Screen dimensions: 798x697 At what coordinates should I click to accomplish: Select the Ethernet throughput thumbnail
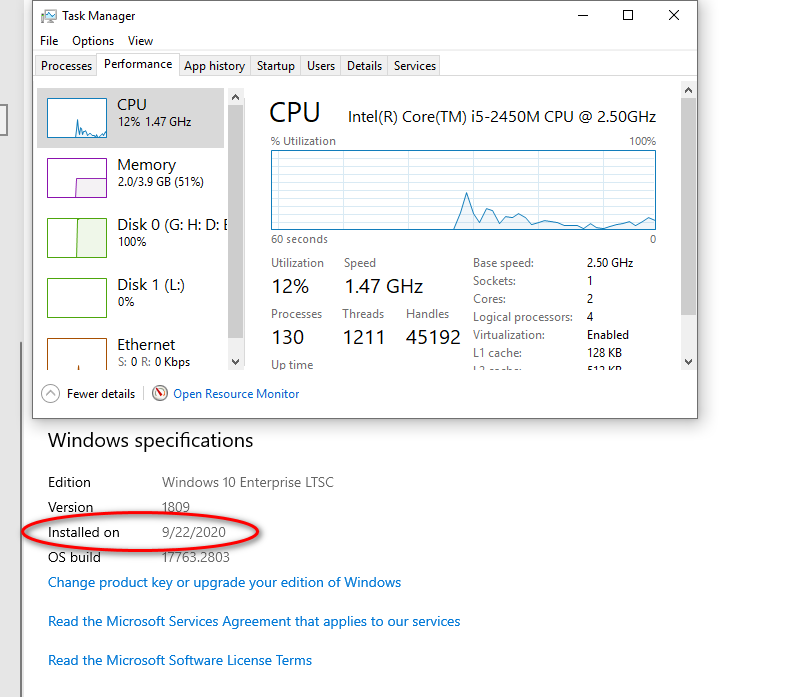tap(77, 354)
